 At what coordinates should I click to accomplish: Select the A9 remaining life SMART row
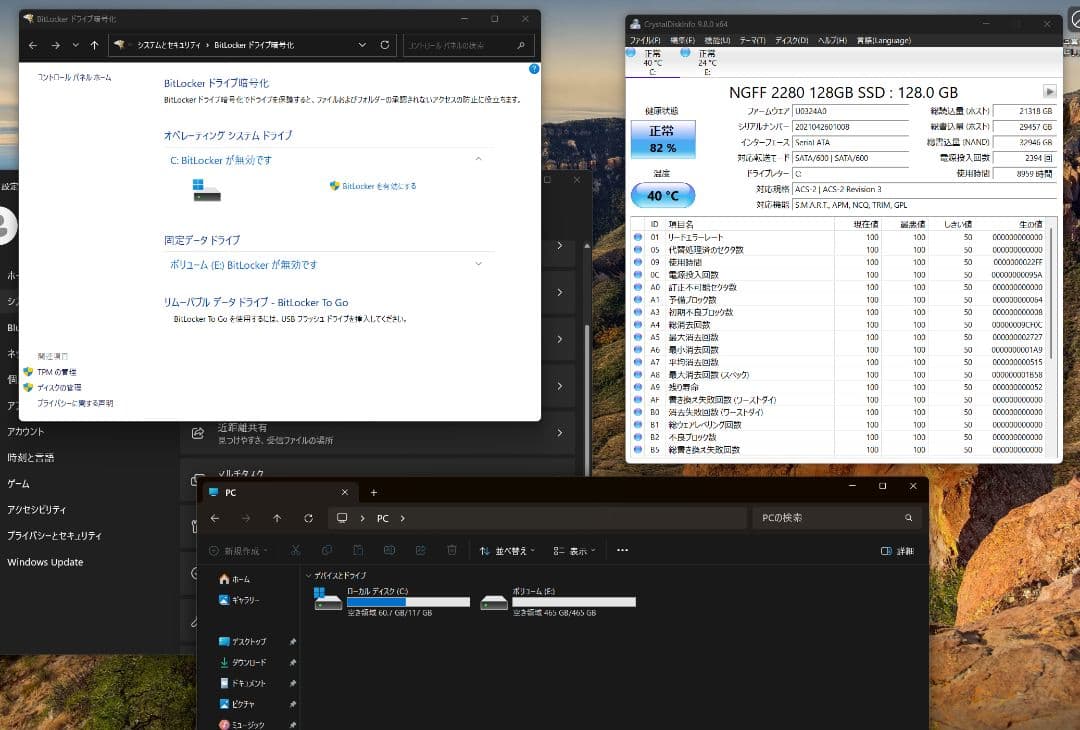click(x=838, y=387)
